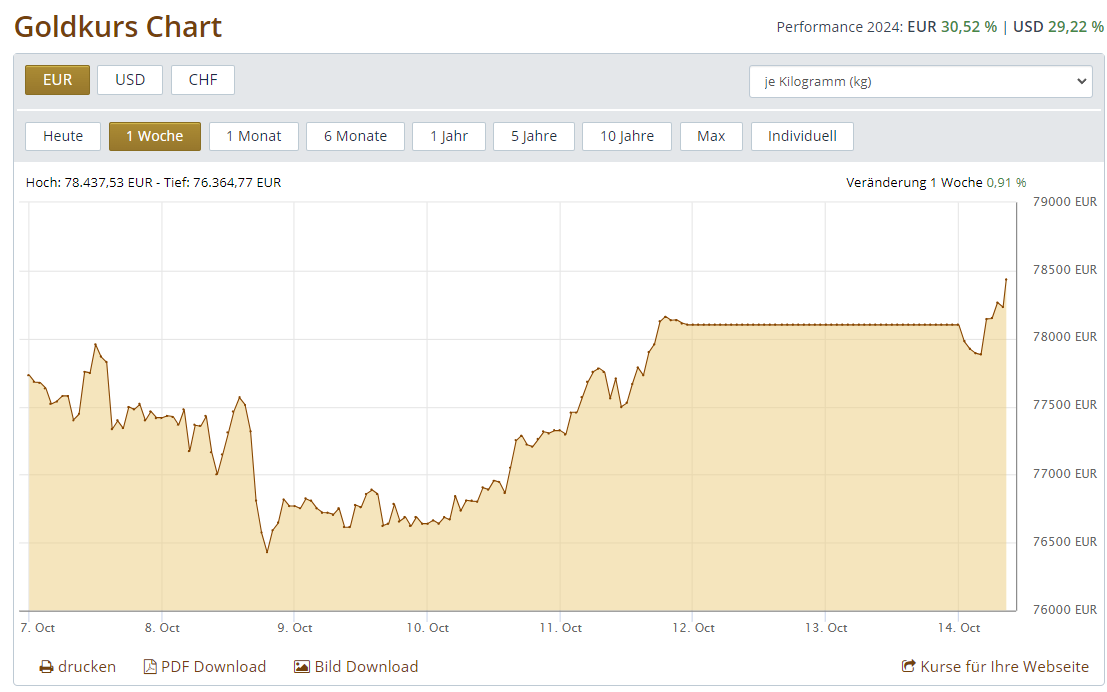The image size is (1107, 692).
Task: Click the active 1 Woche range button
Action: click(x=155, y=136)
